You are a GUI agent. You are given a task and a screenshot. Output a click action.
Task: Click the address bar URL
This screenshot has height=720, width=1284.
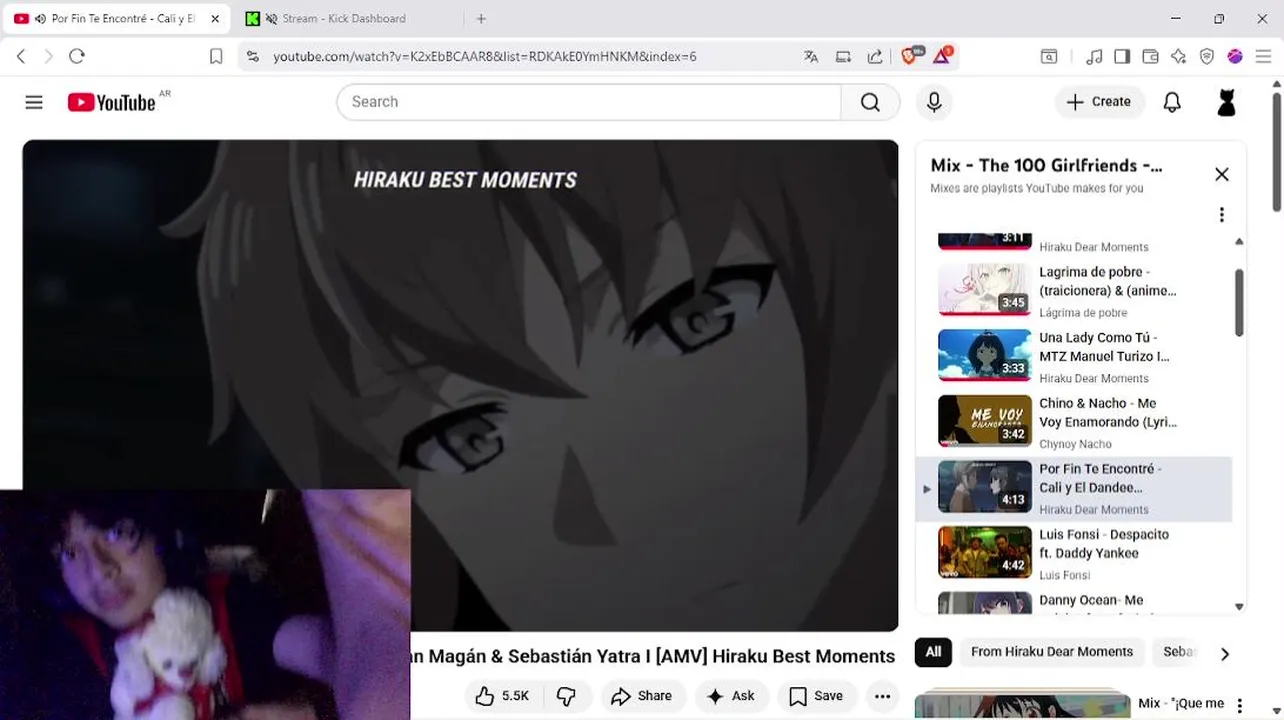point(485,57)
